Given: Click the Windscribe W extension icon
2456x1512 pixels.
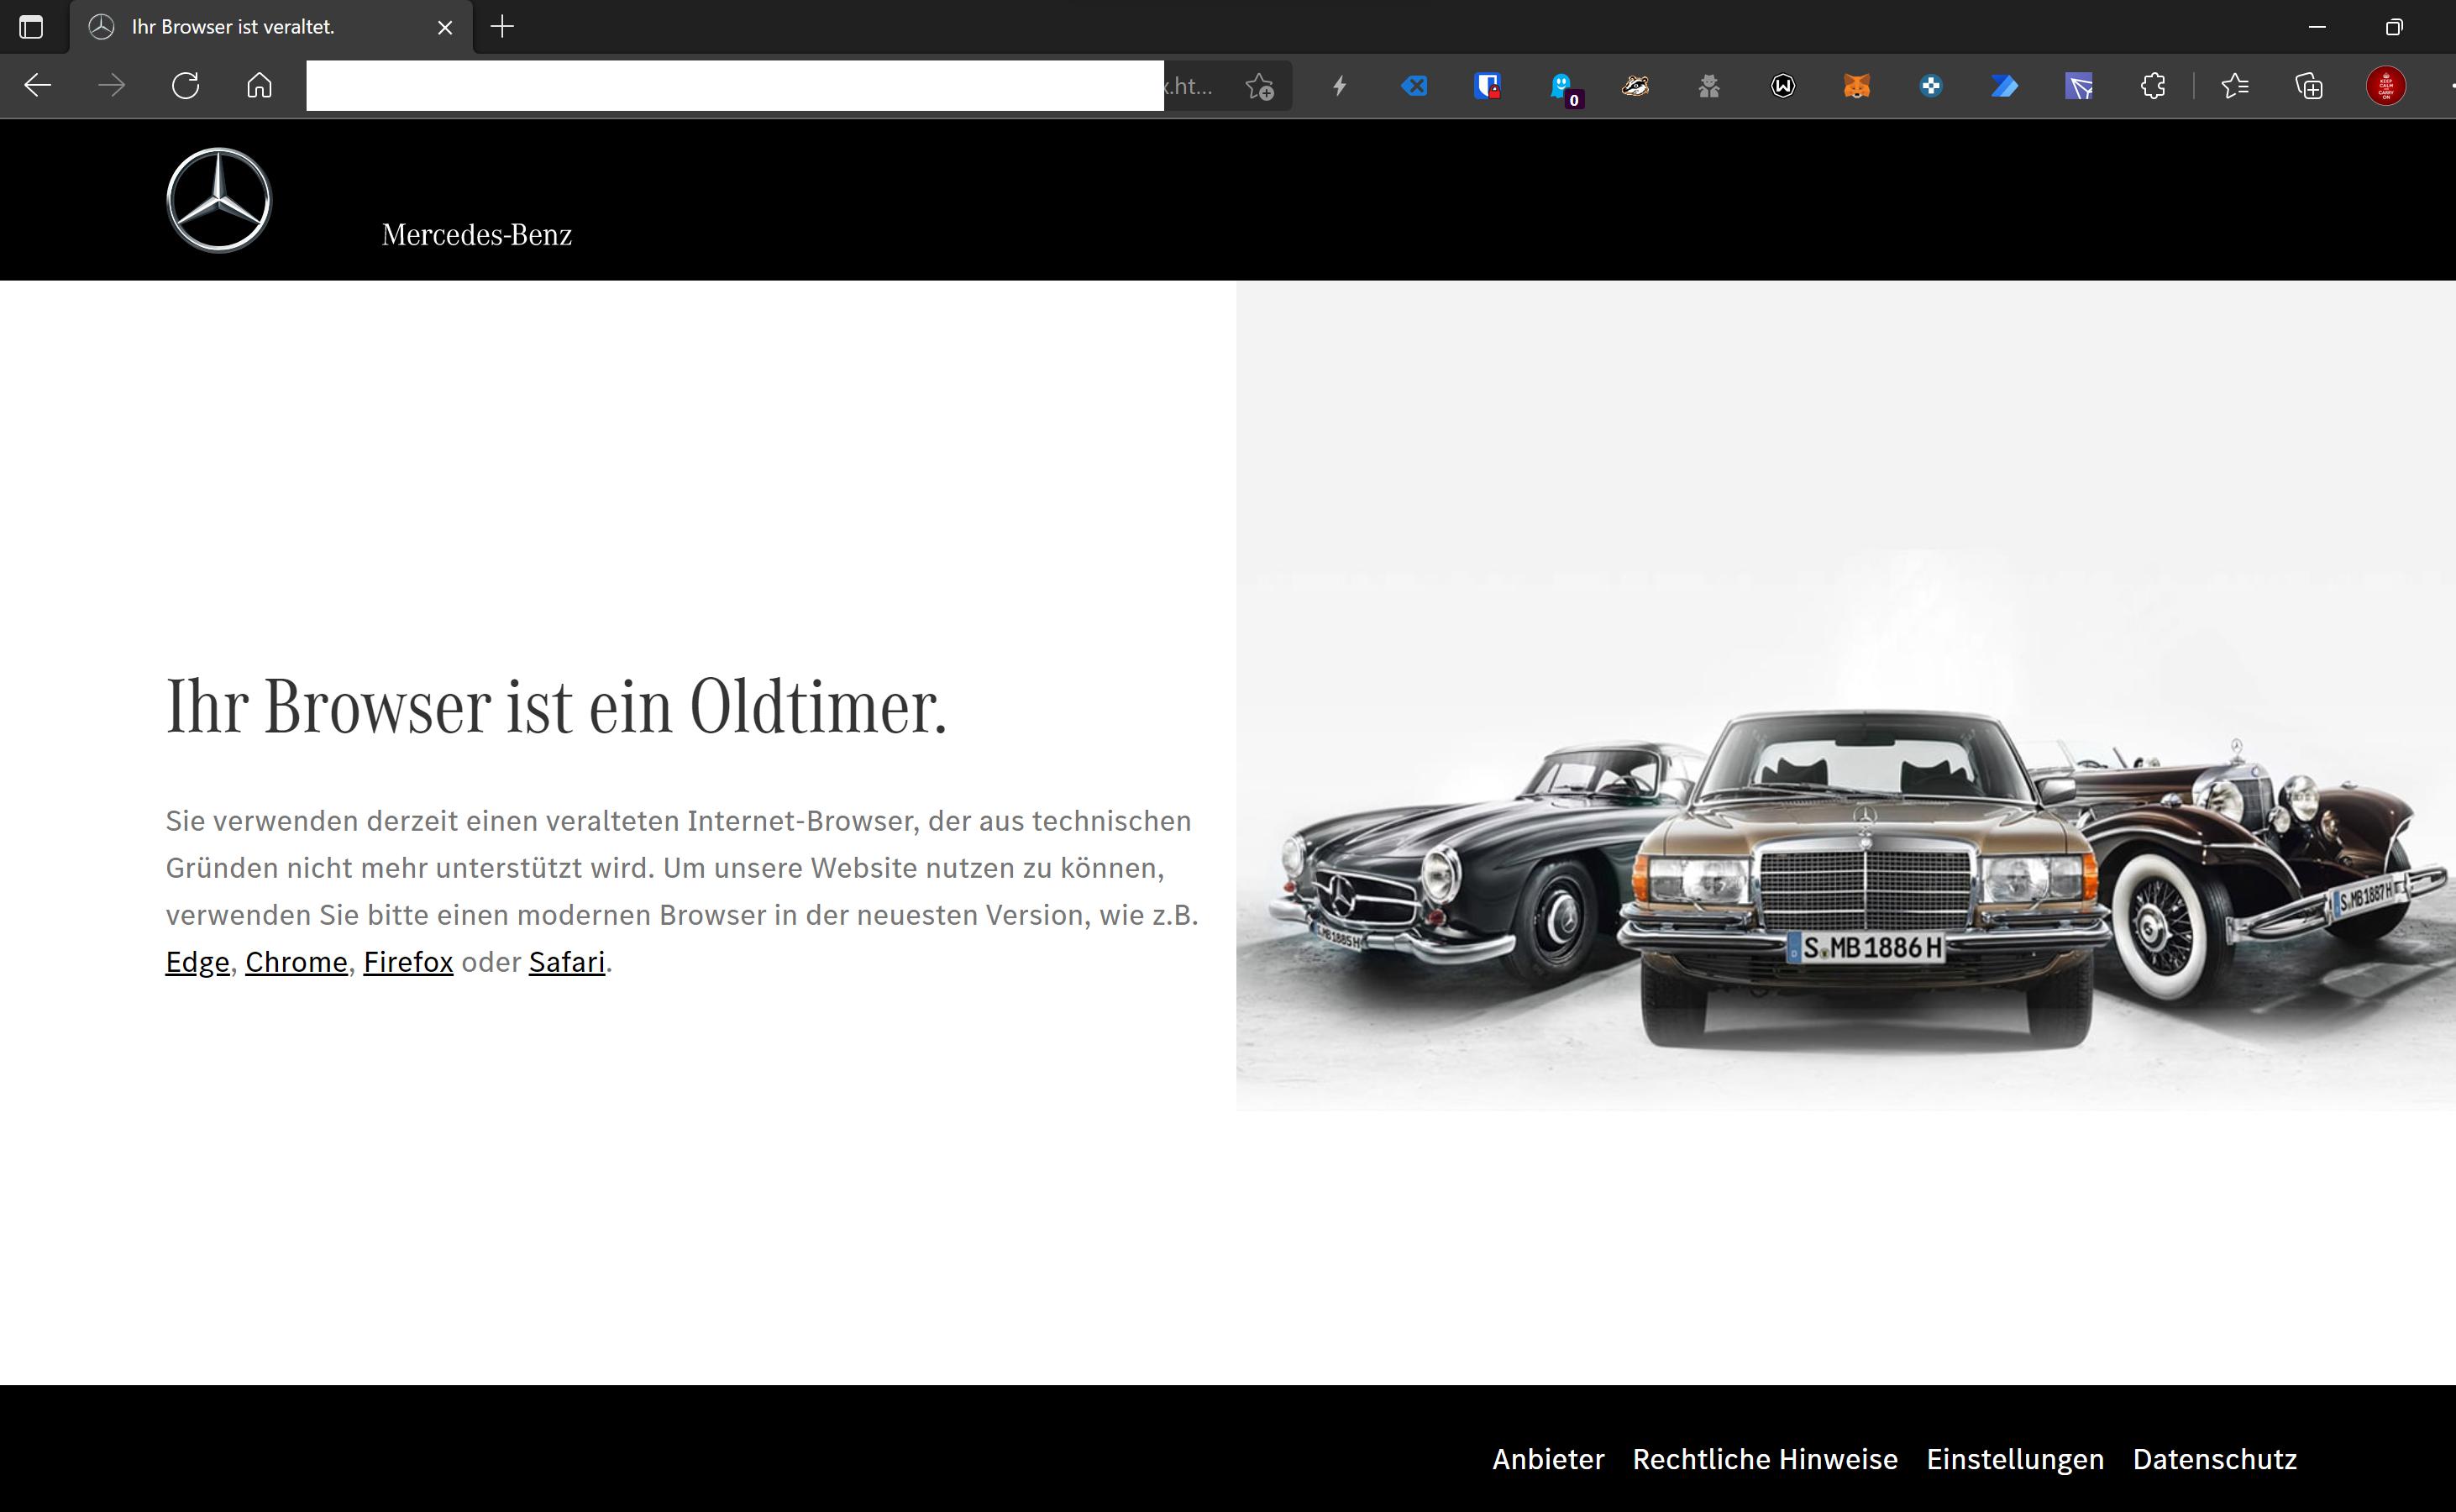Looking at the screenshot, I should coord(1782,86).
